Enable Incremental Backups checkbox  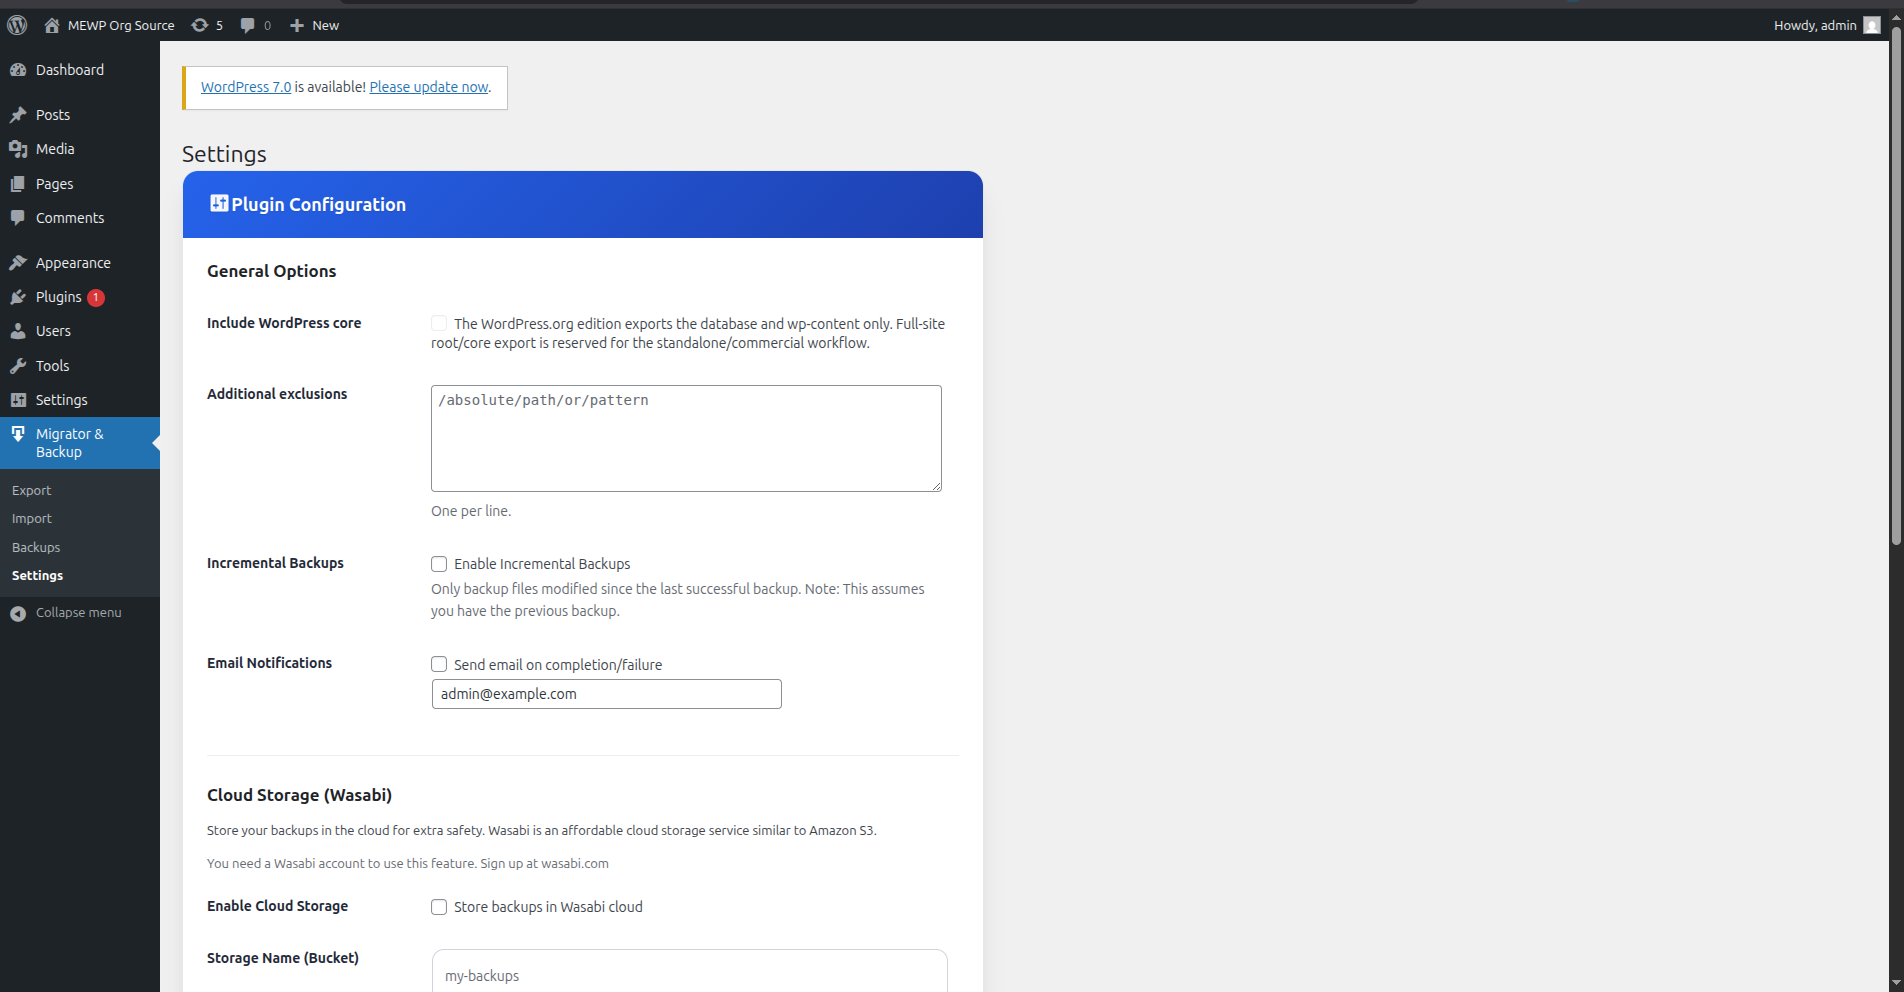coord(439,564)
